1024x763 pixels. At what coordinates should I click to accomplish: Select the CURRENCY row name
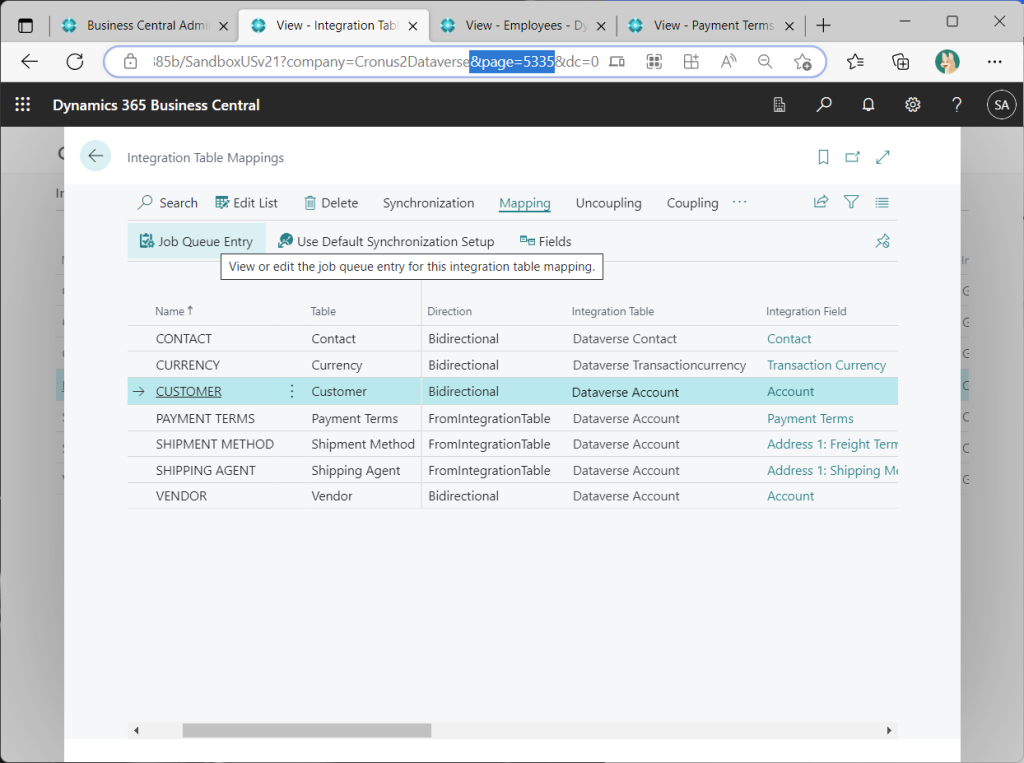click(x=187, y=365)
